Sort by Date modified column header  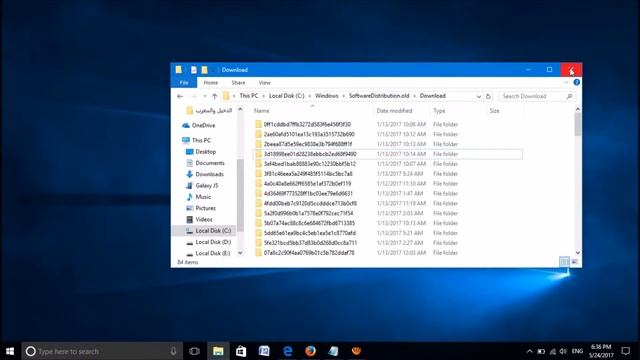click(x=394, y=111)
